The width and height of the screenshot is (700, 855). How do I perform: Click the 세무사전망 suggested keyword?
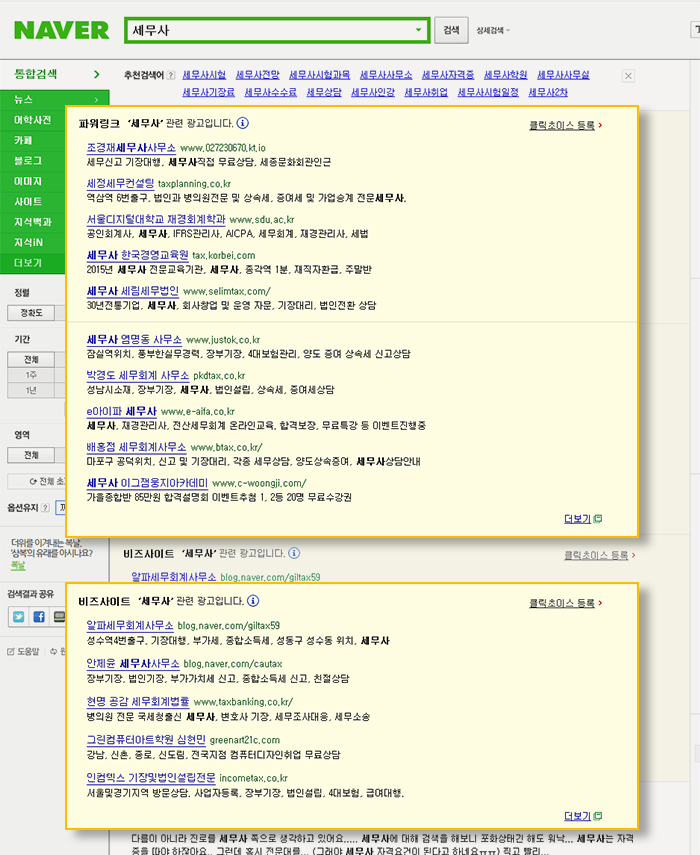(257, 75)
